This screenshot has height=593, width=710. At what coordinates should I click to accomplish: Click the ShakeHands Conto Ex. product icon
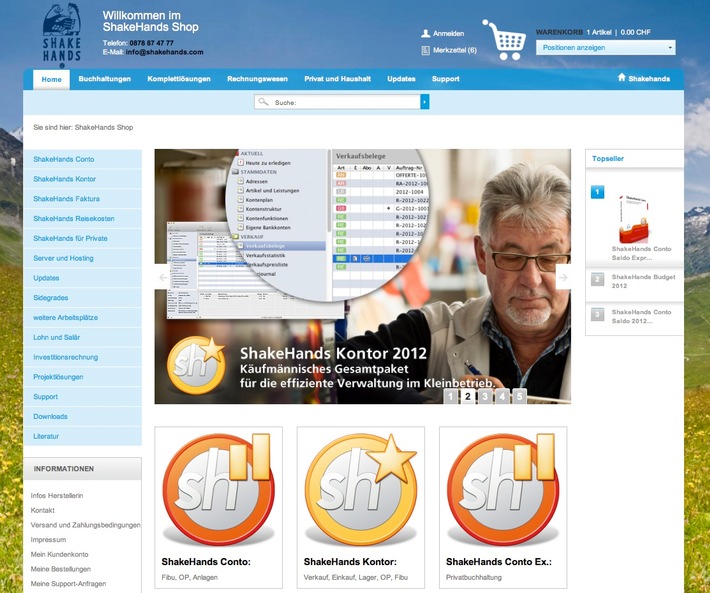pos(503,489)
